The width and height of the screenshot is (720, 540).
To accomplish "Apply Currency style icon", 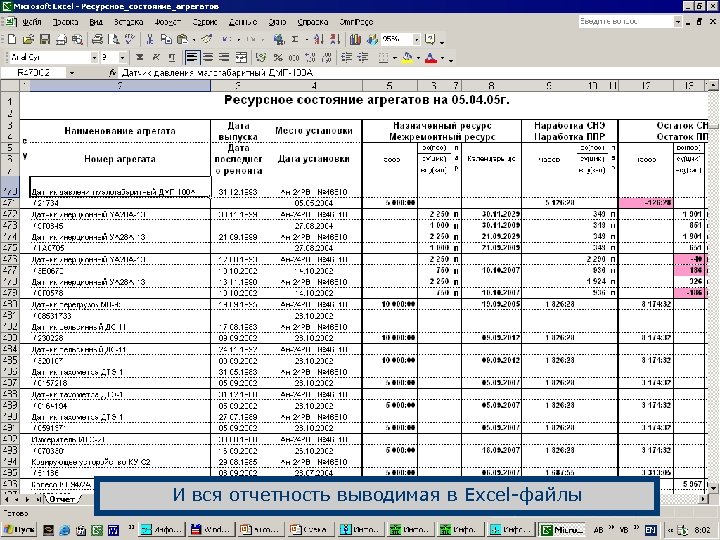I will pyautogui.click(x=261, y=57).
